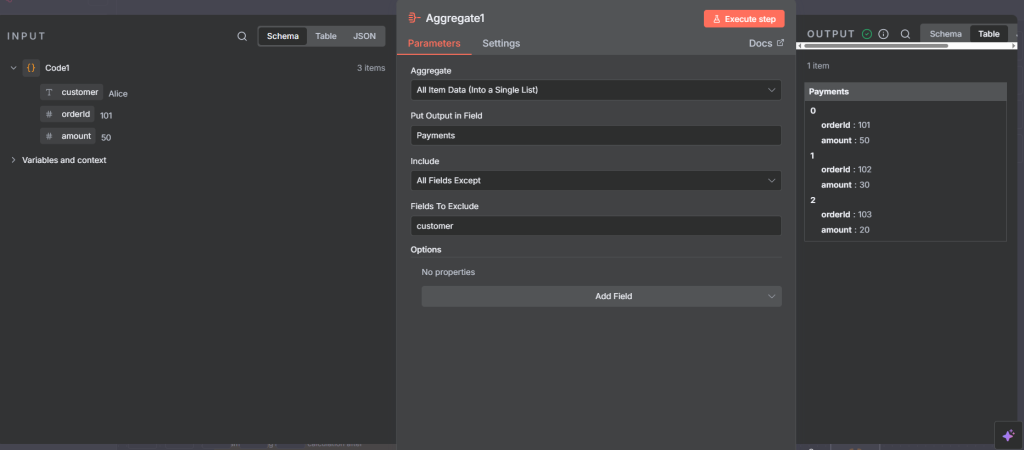
Task: Open the Aggregate dropdown
Action: [596, 90]
